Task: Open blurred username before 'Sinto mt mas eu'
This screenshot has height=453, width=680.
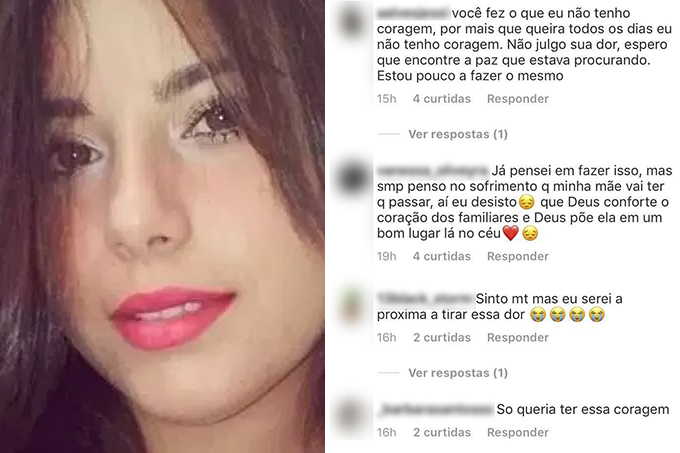Action: point(425,299)
